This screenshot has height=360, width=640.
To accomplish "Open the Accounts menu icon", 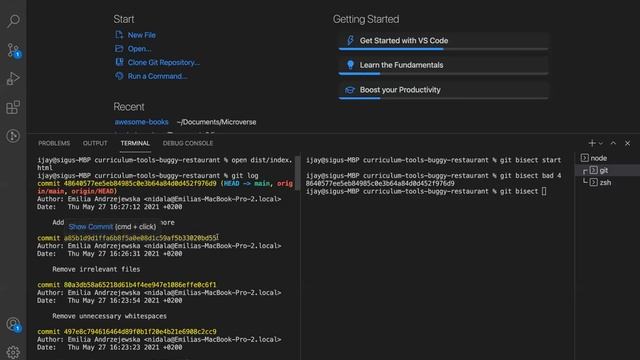I will (x=13, y=324).
